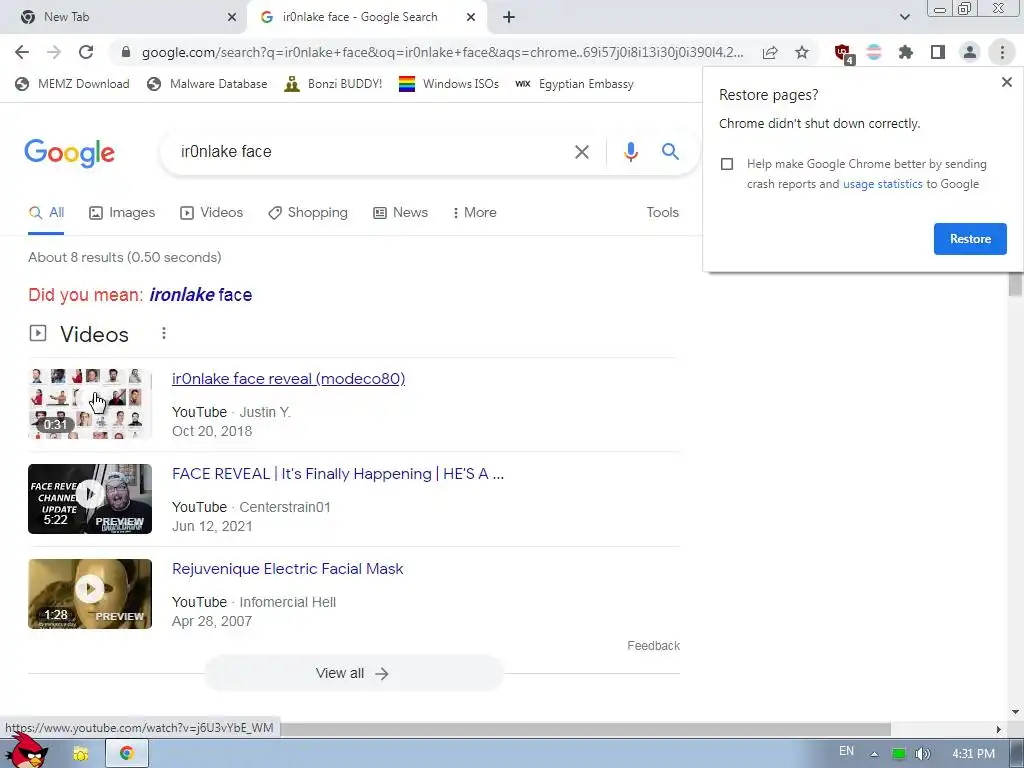Click the forward navigation arrow
The height and width of the screenshot is (768, 1024).
coord(54,52)
